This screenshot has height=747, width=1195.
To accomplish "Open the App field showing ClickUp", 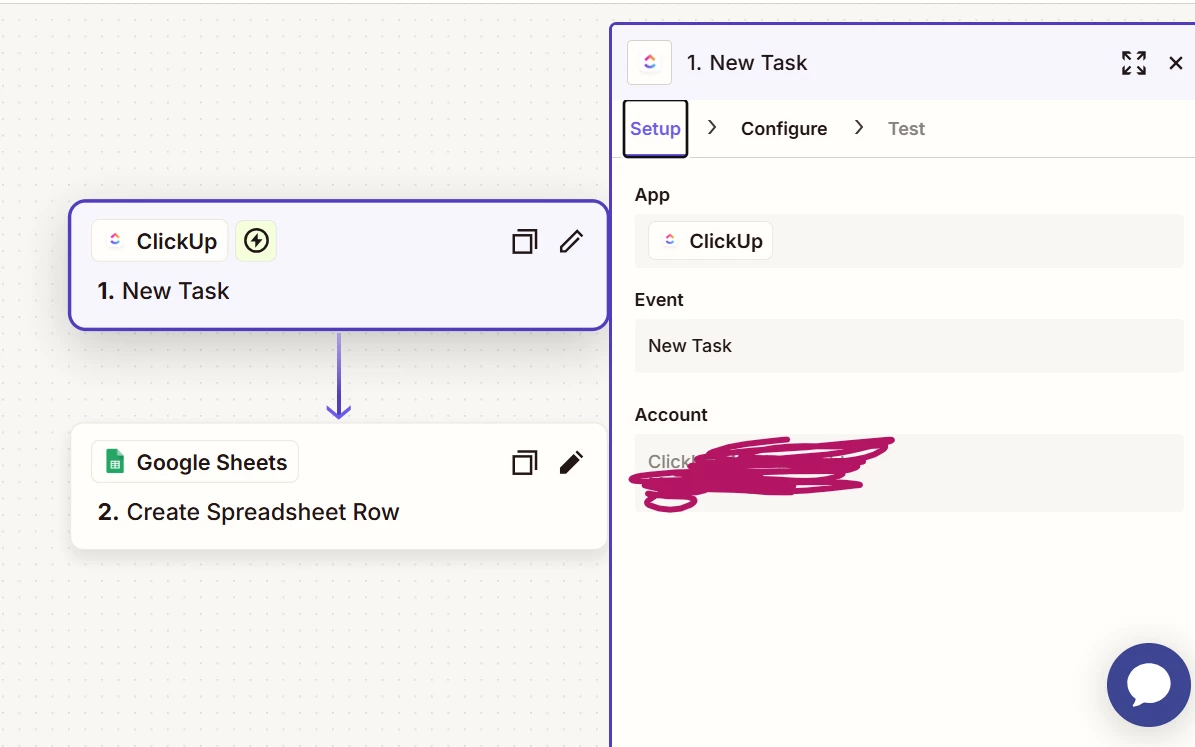I will pos(909,241).
